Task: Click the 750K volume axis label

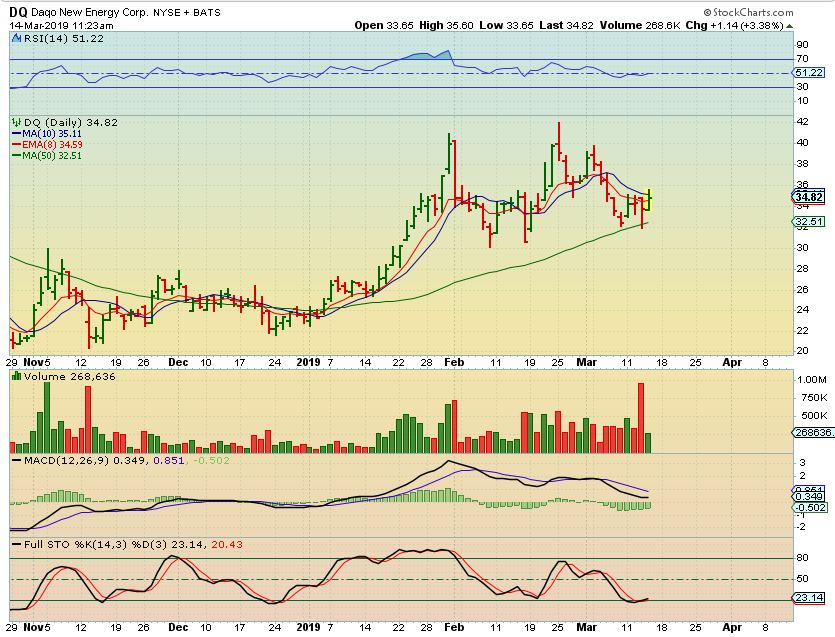Action: click(812, 398)
